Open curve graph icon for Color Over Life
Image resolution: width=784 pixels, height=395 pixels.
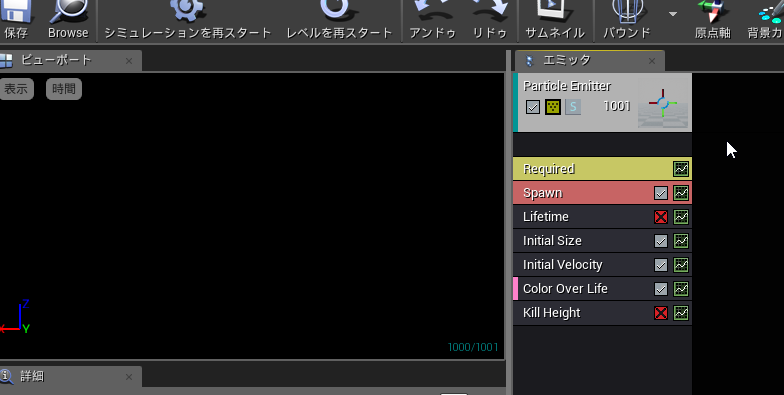(x=681, y=289)
